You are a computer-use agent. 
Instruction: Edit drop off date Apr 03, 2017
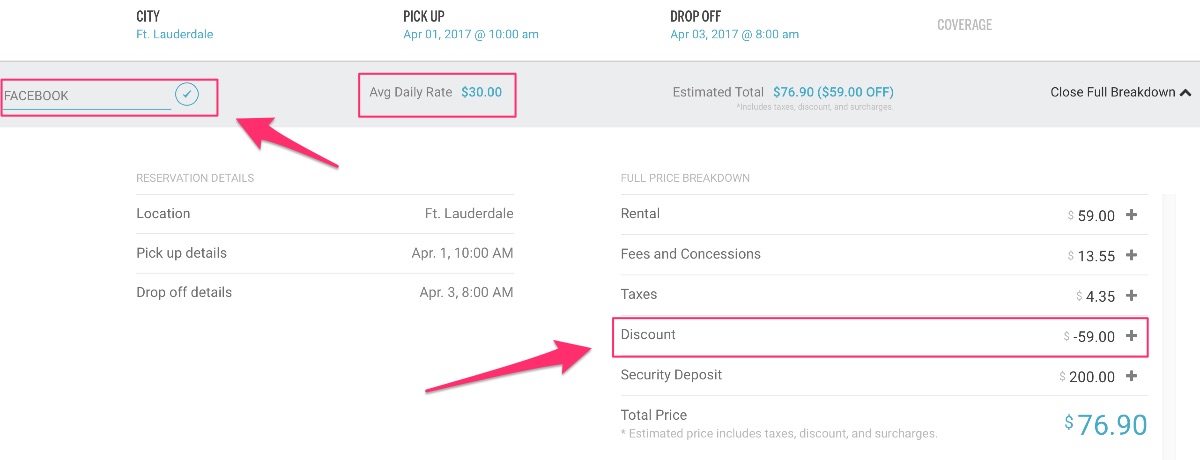click(734, 34)
